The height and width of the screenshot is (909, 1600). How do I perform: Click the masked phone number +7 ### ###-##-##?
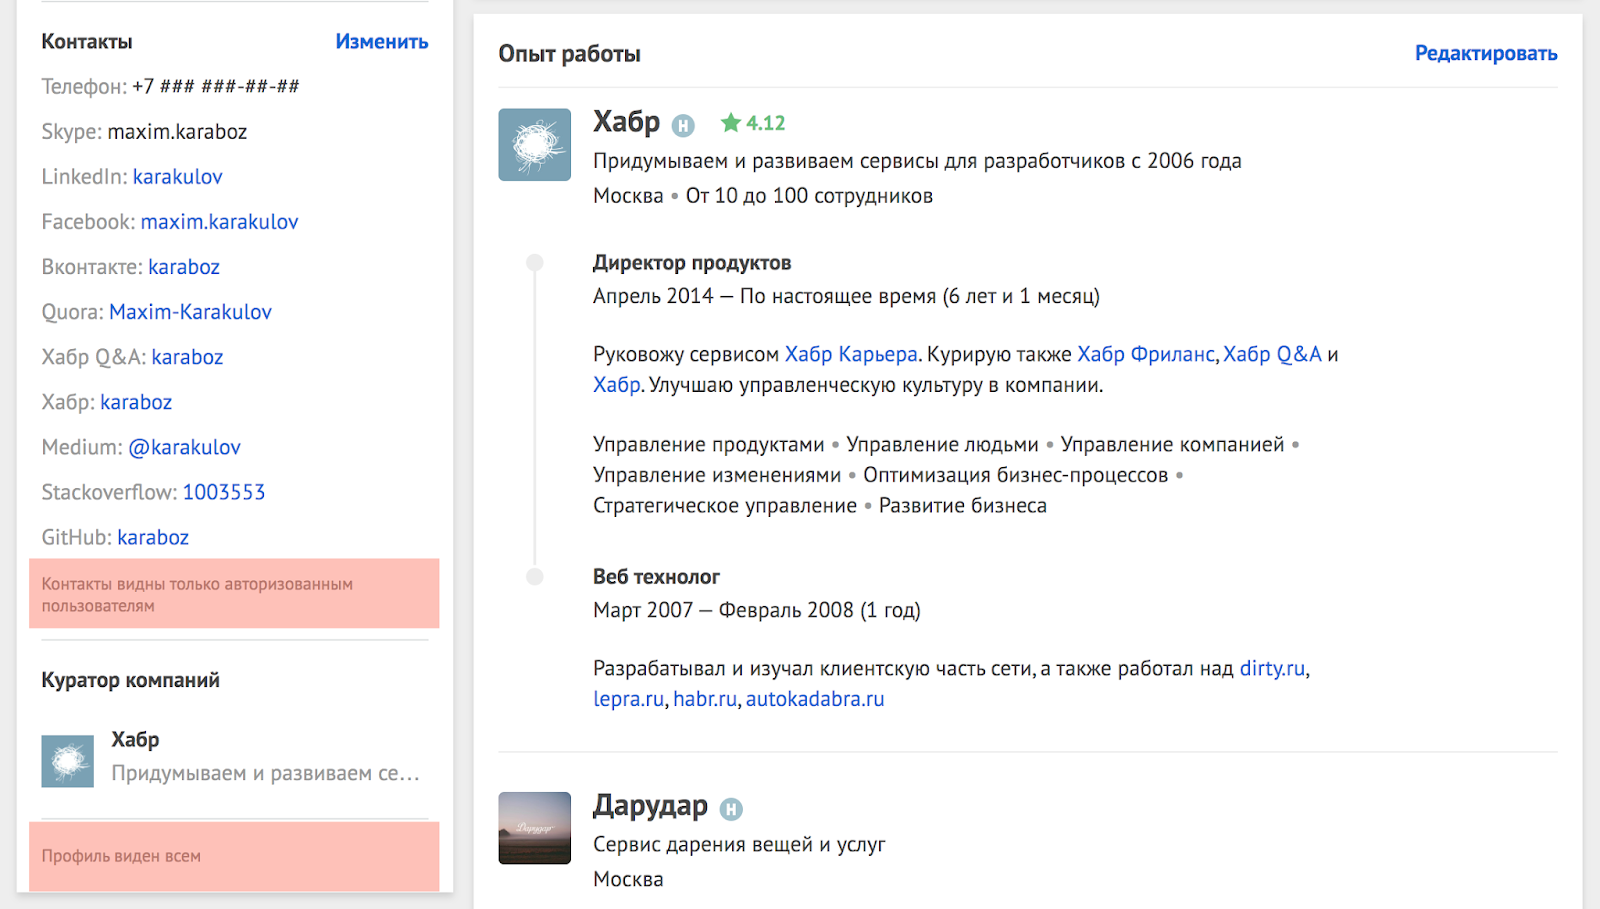point(216,87)
